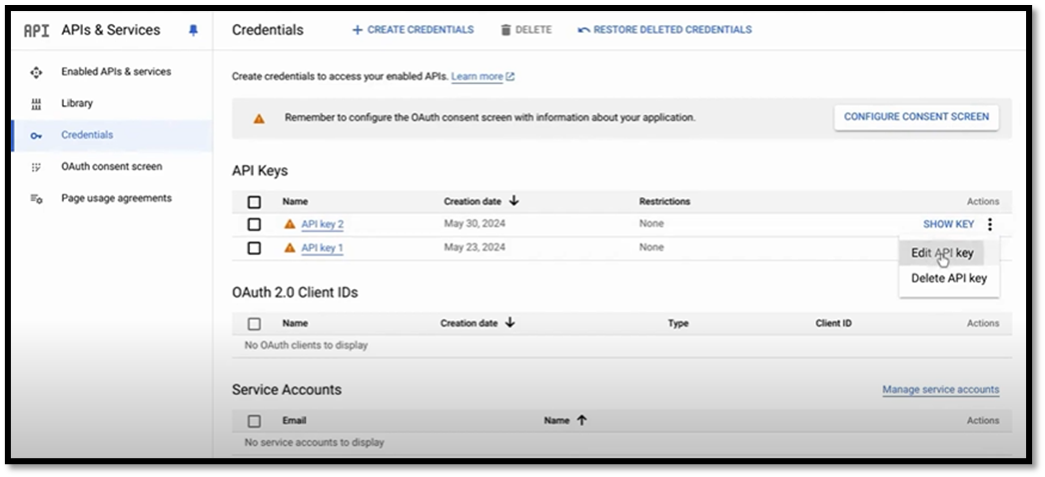Open Enabled APIs & services page

tap(116, 71)
